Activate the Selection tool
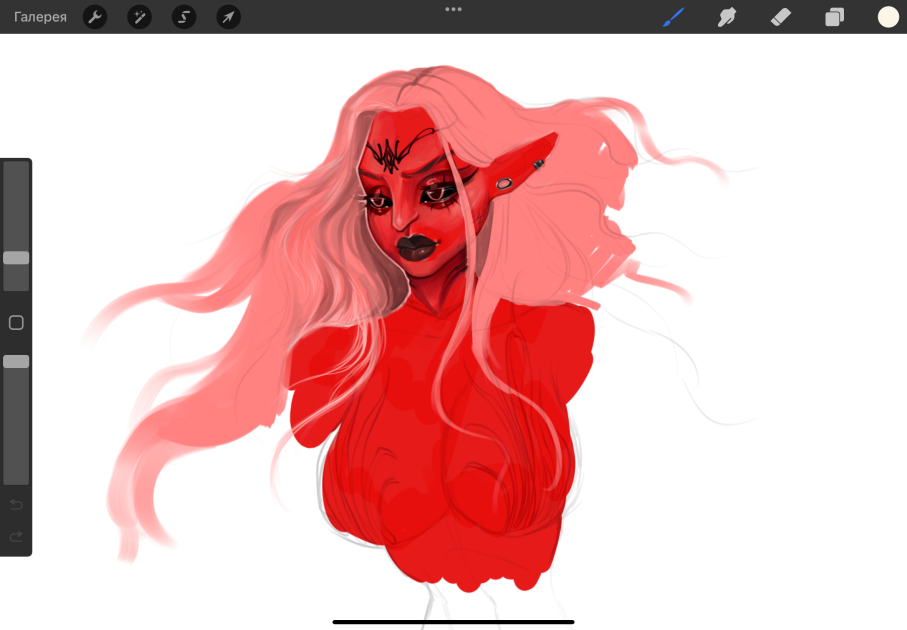 click(x=184, y=17)
